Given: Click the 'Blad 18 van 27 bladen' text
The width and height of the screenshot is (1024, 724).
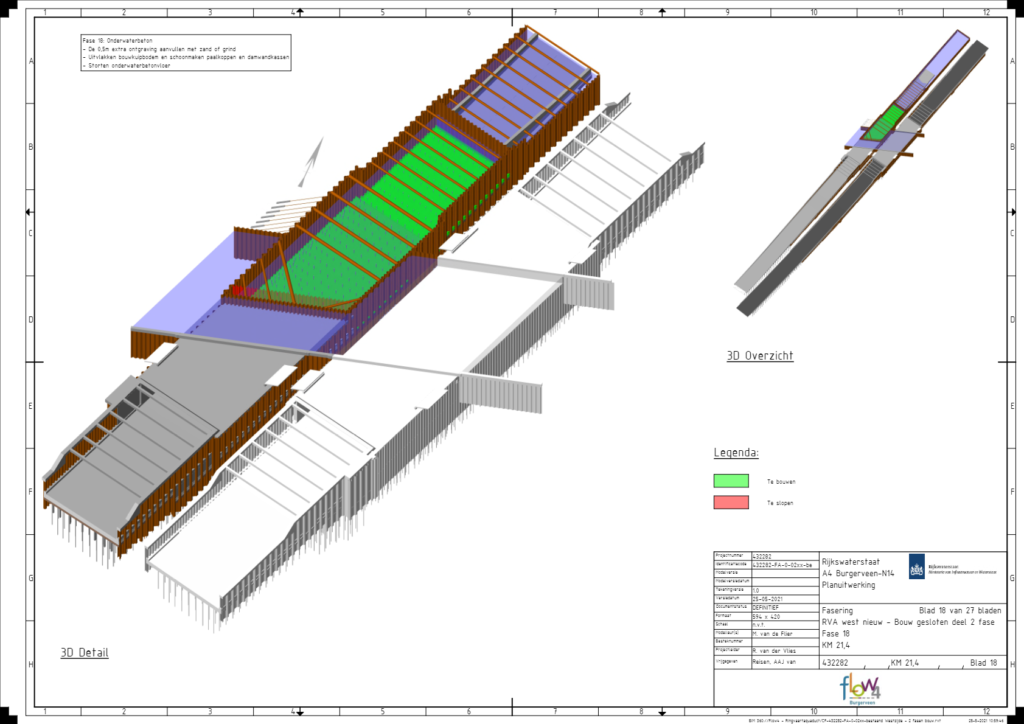Looking at the screenshot, I should click(x=958, y=609).
